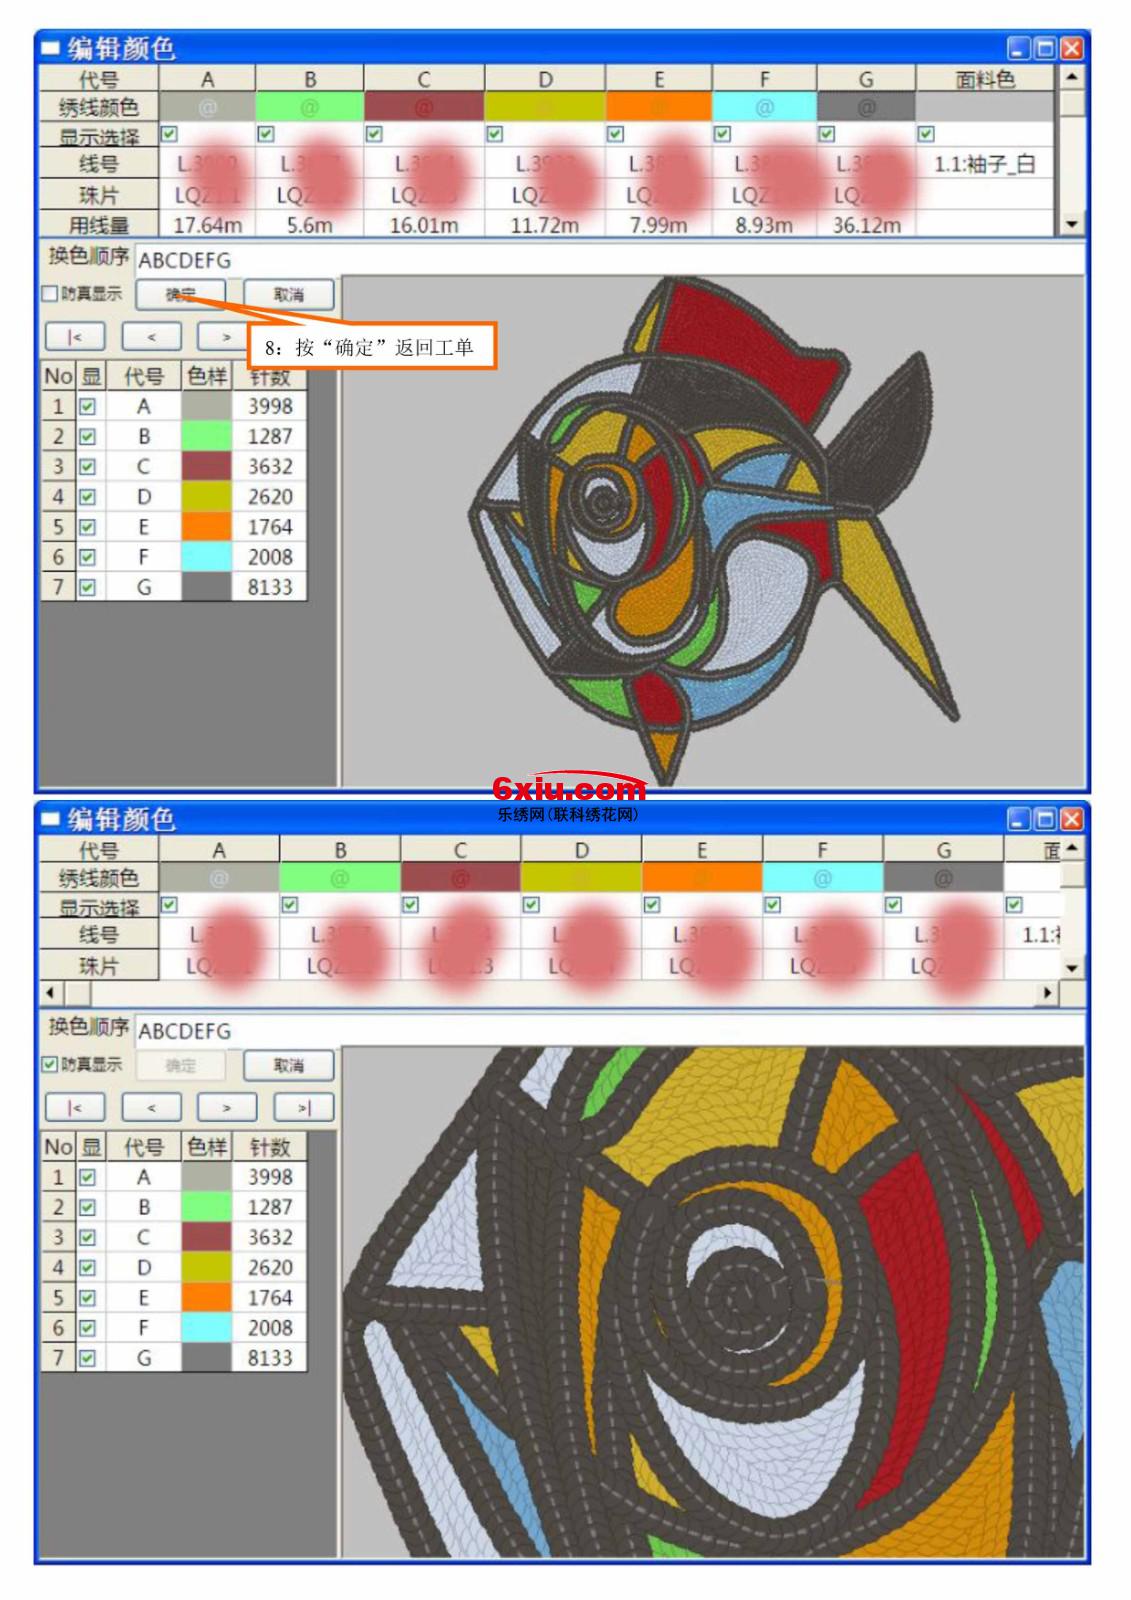Click the jump-to-first step button in lower window

pyautogui.click(x=75, y=1107)
